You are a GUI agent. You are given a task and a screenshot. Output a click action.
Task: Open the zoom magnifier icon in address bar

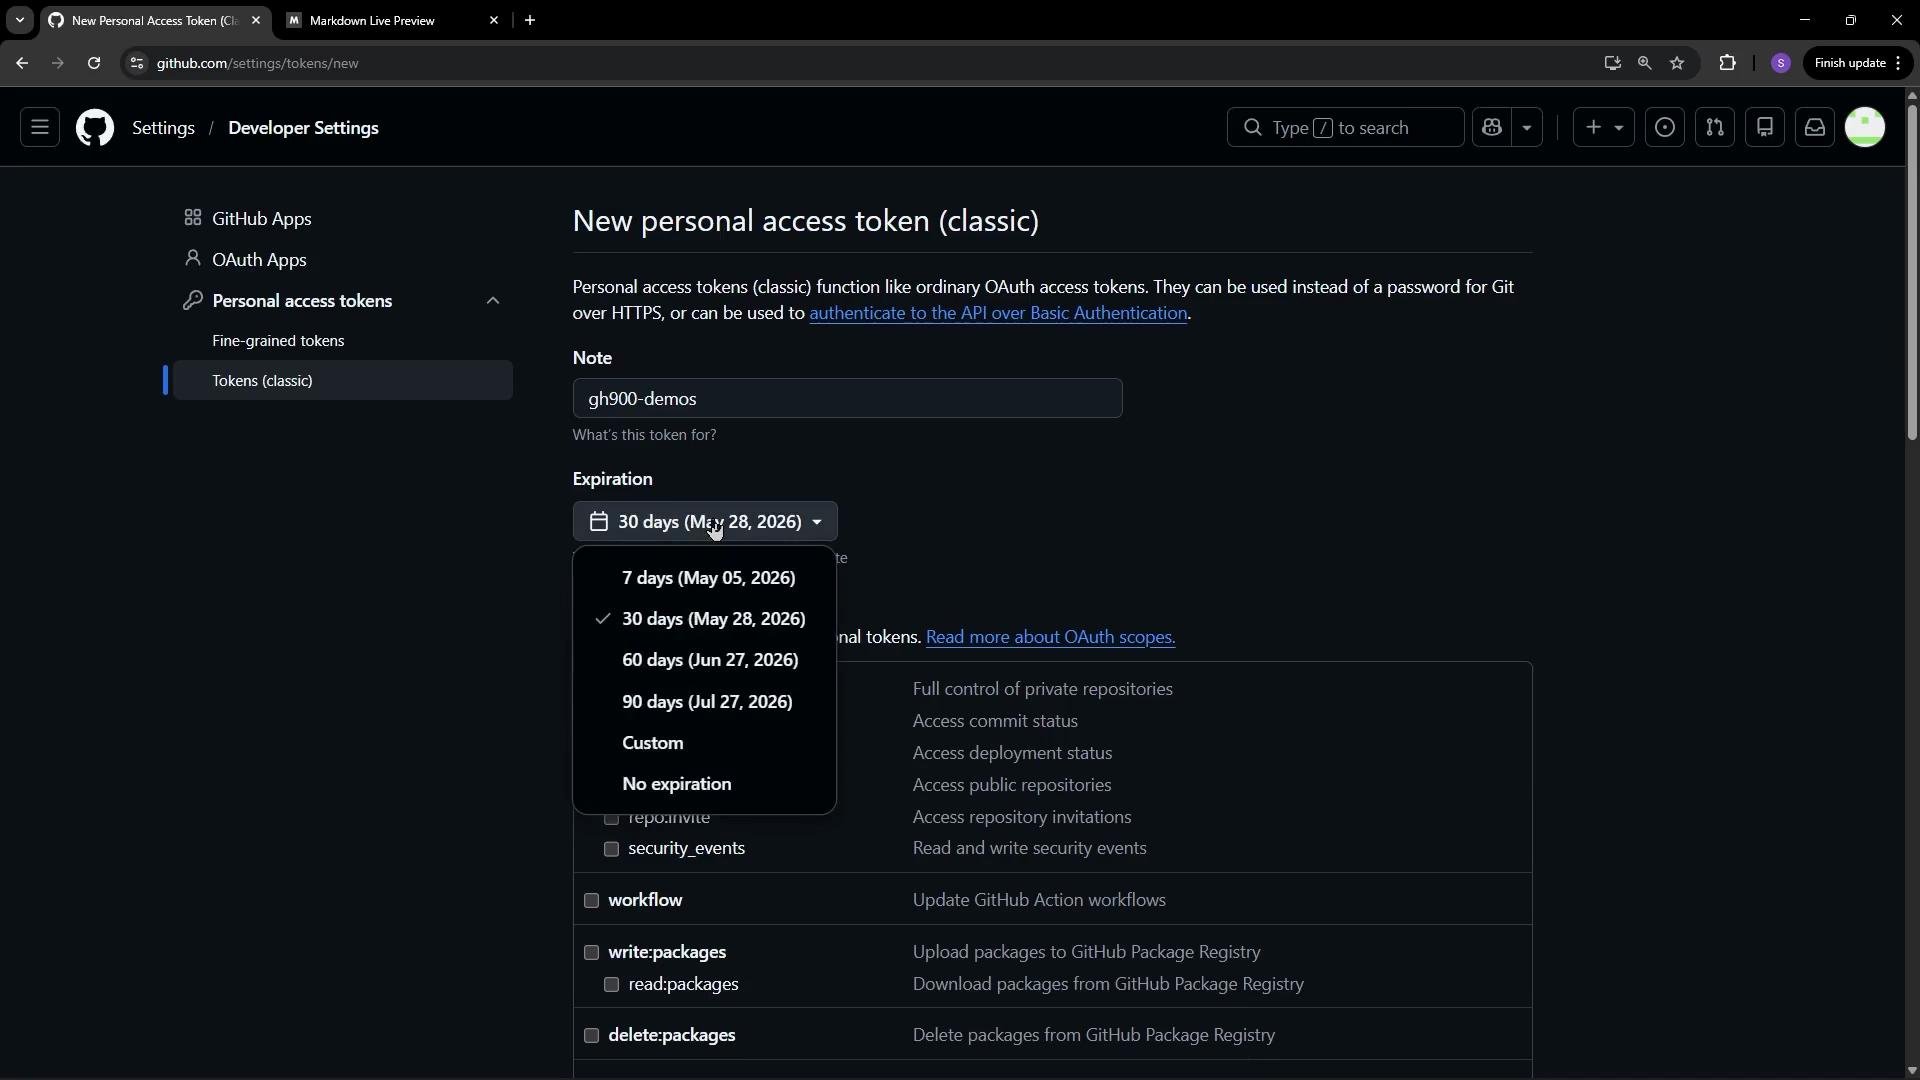1645,63
